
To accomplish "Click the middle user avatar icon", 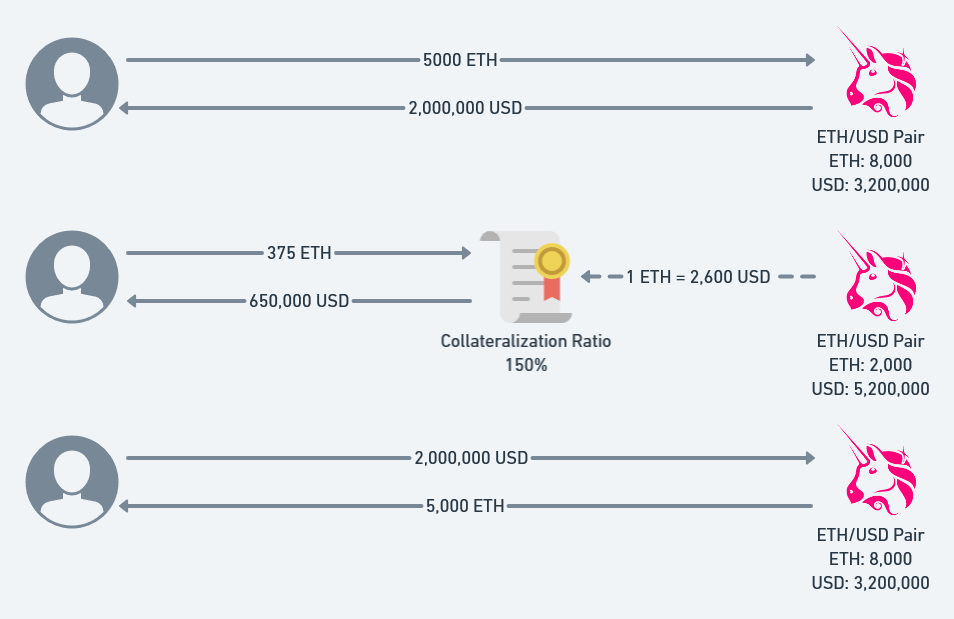I will coord(72,277).
